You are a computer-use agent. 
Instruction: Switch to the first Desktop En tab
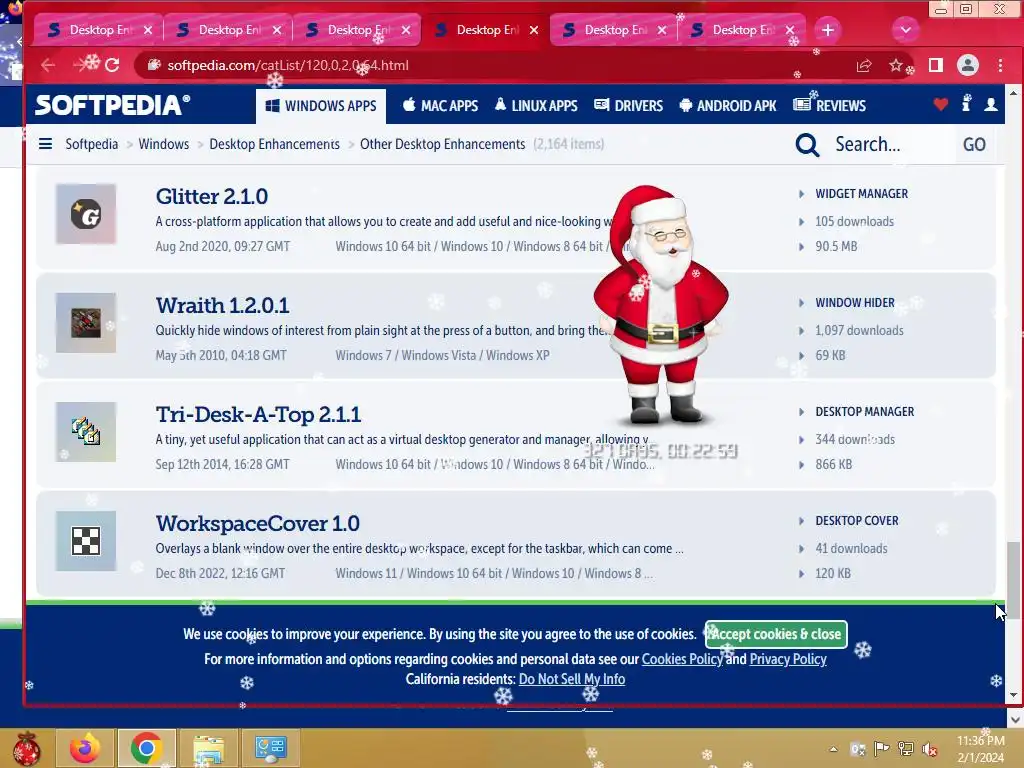tap(95, 30)
